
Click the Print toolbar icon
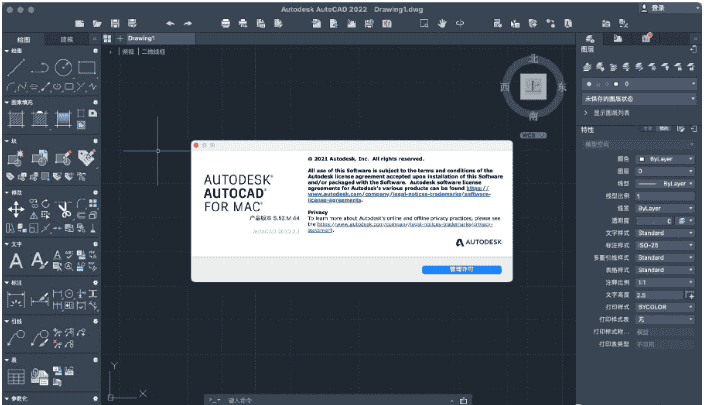[x=225, y=23]
